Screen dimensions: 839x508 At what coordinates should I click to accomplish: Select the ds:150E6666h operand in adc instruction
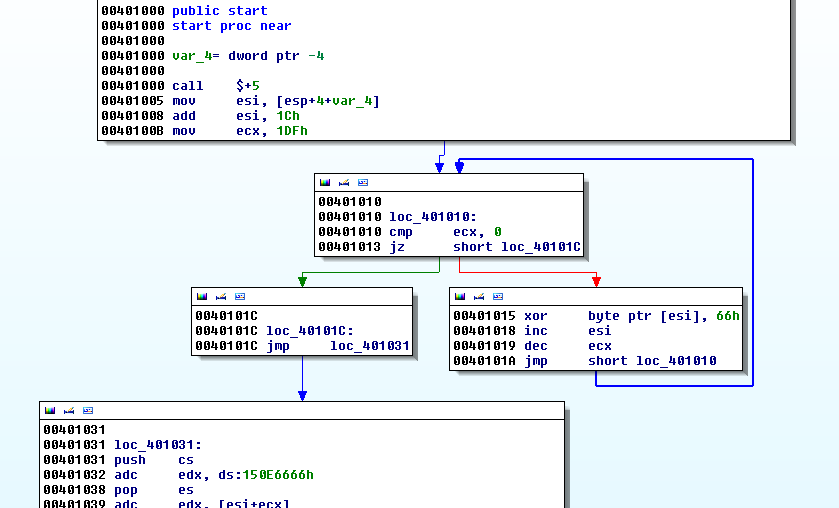pyautogui.click(x=276, y=475)
